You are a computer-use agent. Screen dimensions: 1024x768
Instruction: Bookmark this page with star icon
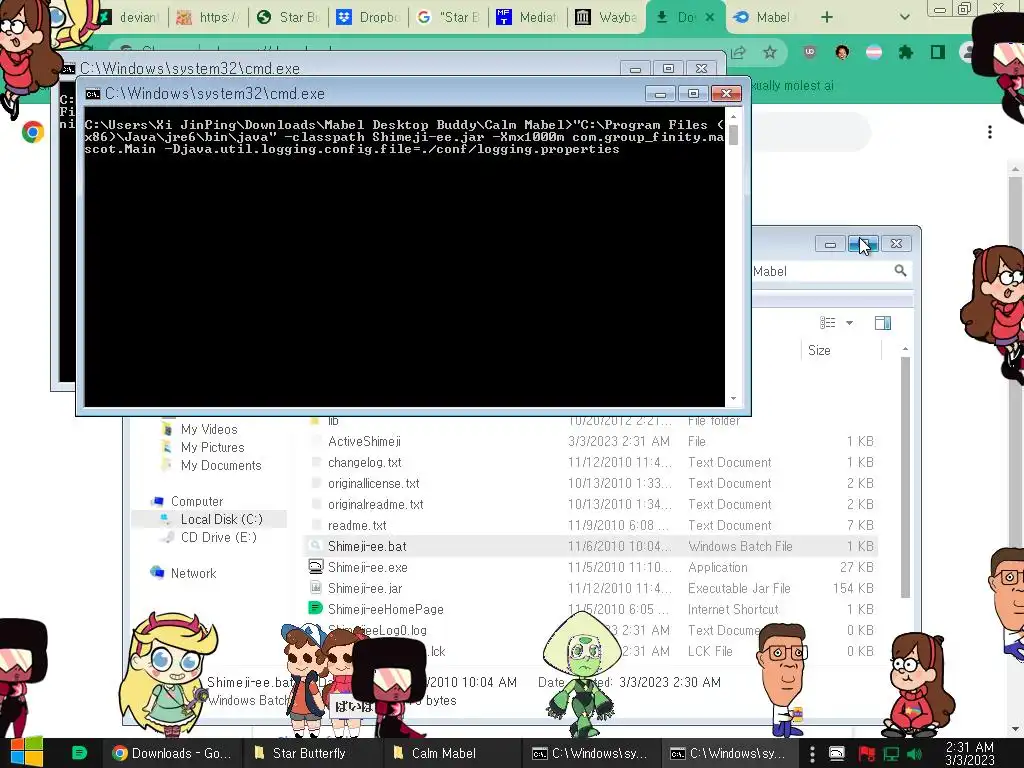tap(770, 52)
